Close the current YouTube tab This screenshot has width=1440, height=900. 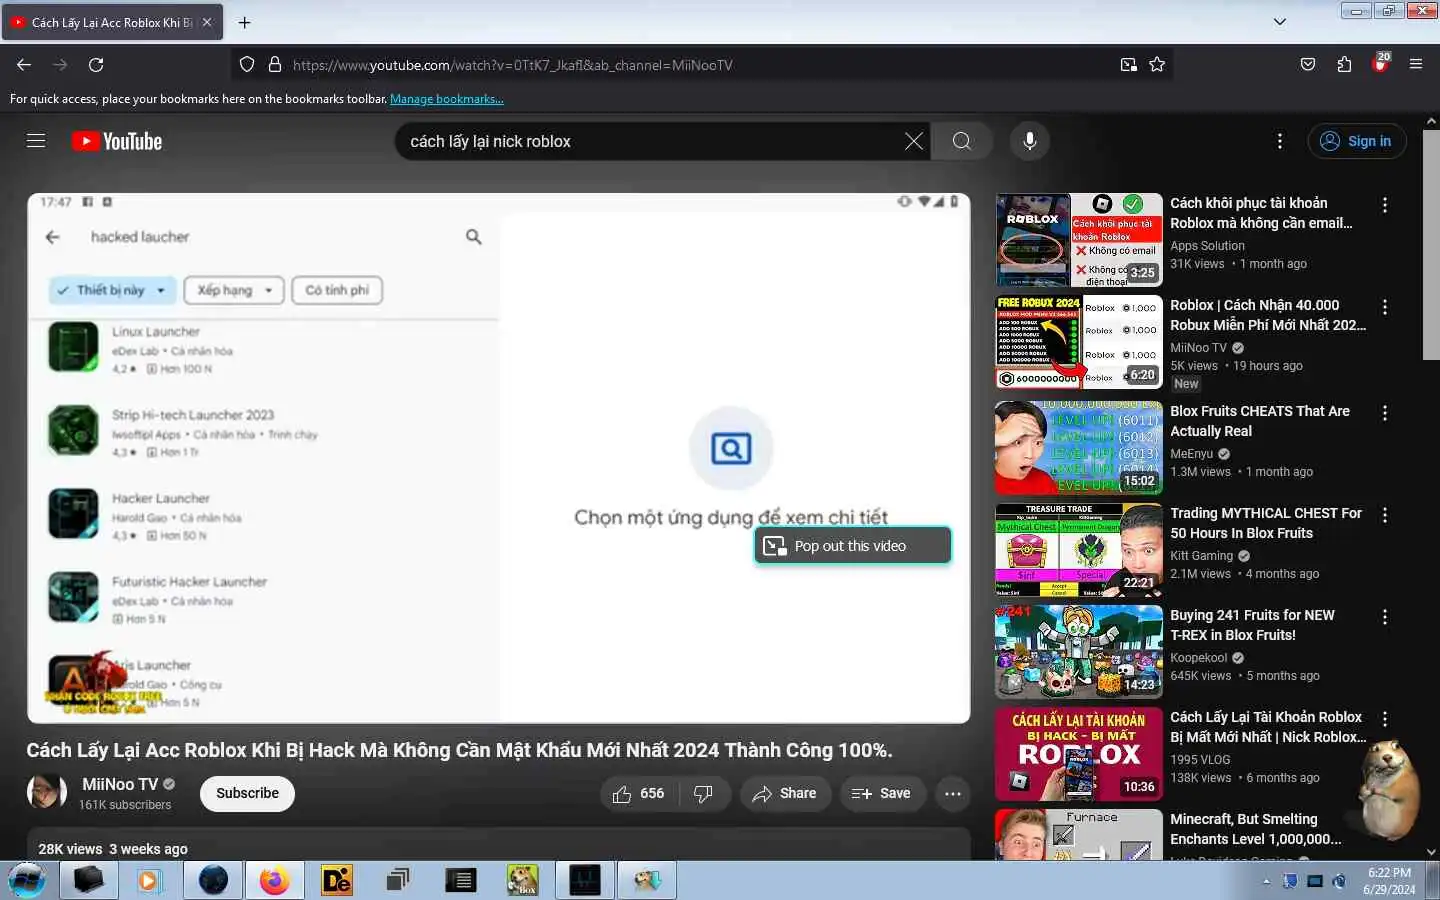click(207, 22)
